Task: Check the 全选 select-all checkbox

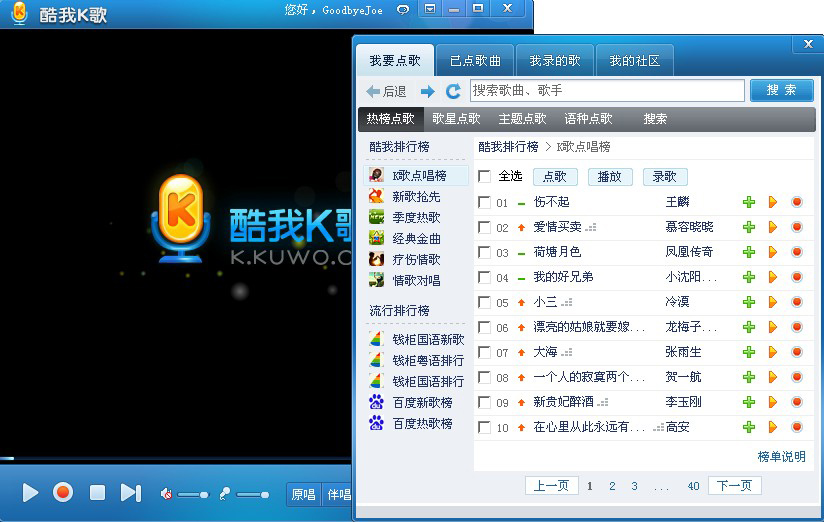Action: [x=484, y=177]
